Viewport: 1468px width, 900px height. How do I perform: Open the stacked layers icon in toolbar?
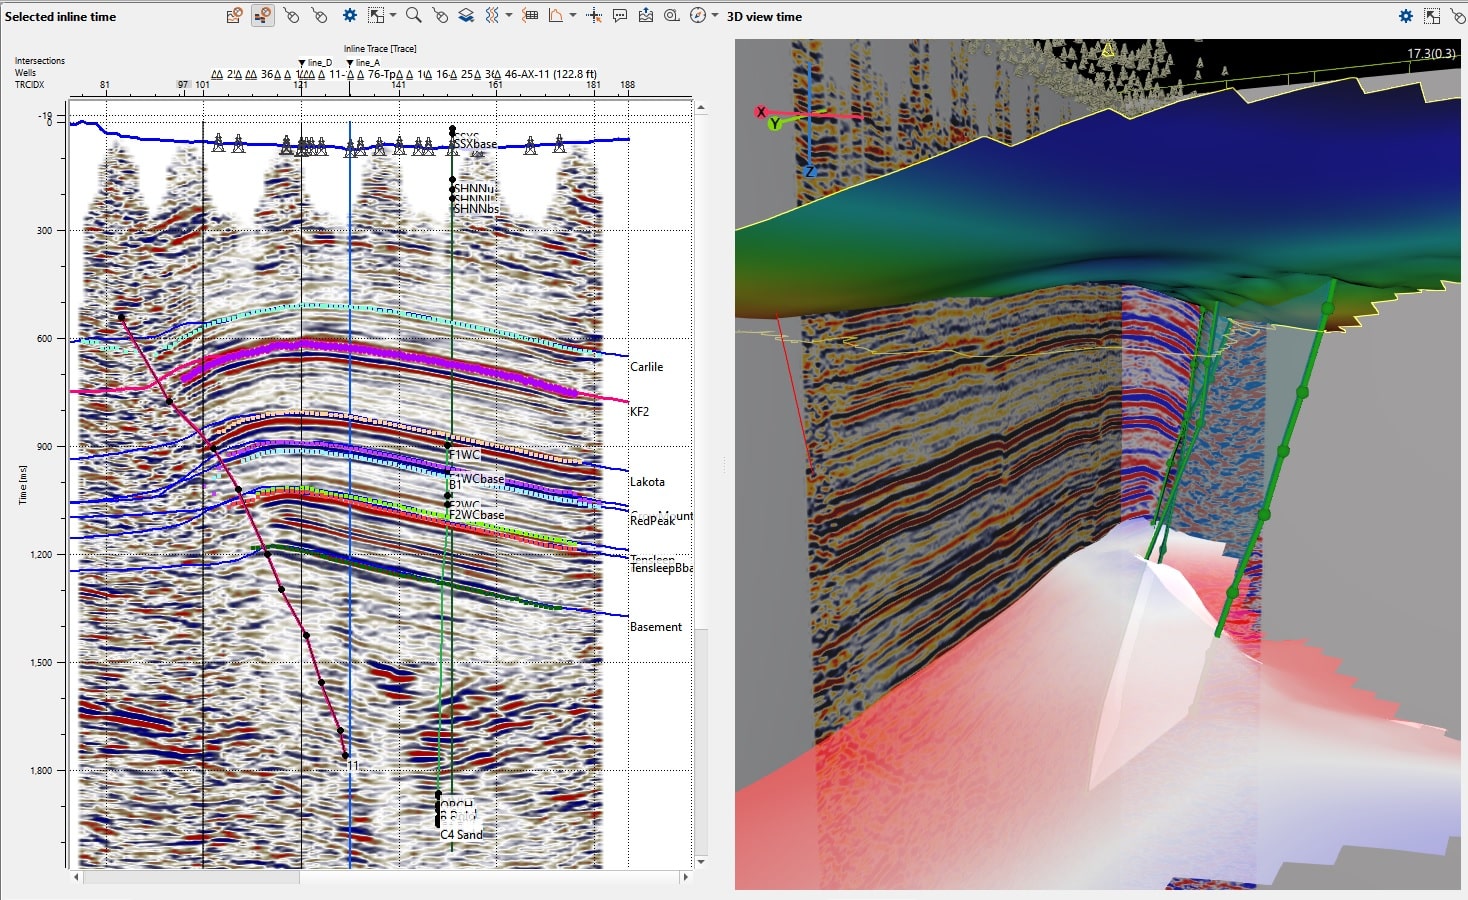point(466,15)
